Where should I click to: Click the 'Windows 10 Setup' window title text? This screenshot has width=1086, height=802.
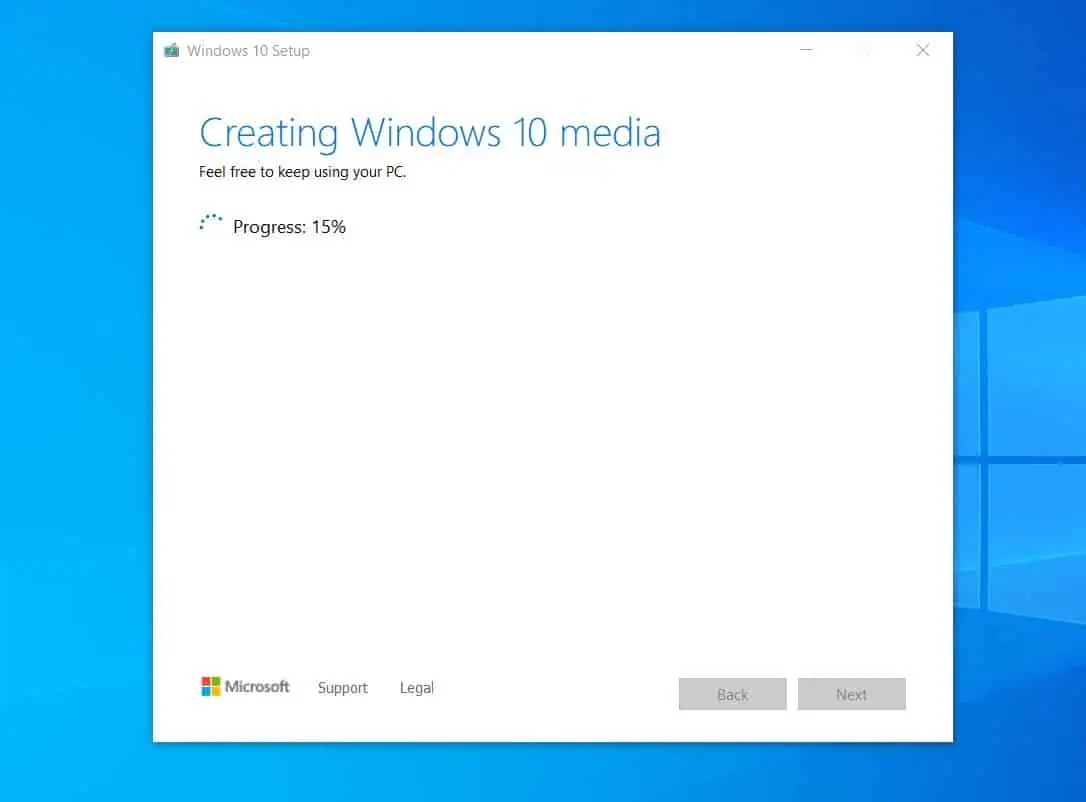(248, 51)
